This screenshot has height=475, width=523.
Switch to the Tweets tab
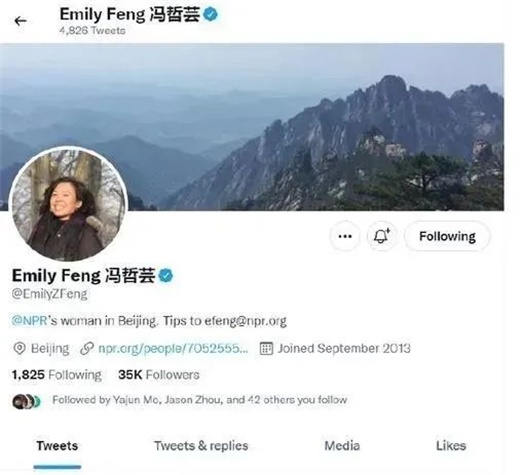coord(57,446)
